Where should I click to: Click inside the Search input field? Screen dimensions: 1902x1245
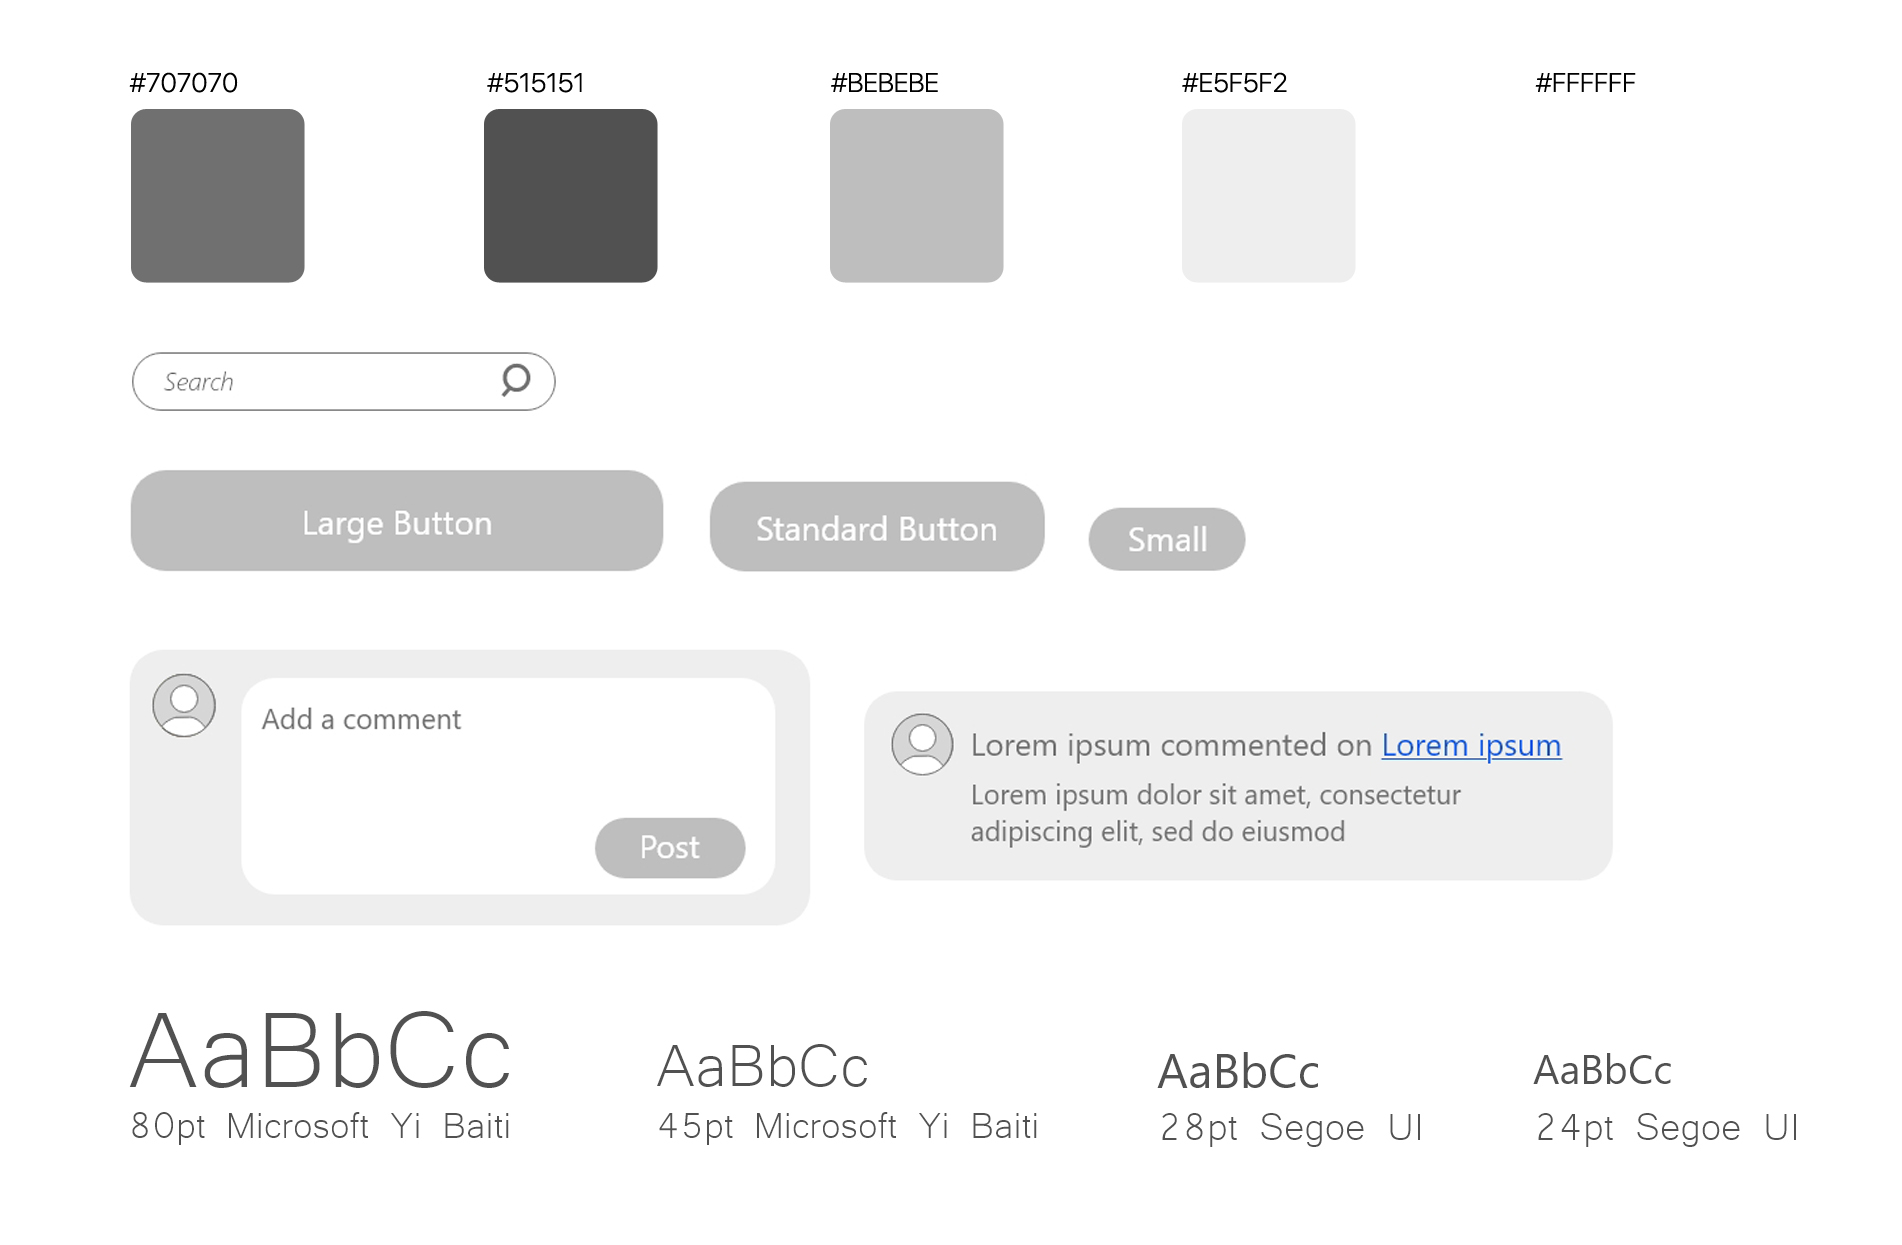coord(320,382)
